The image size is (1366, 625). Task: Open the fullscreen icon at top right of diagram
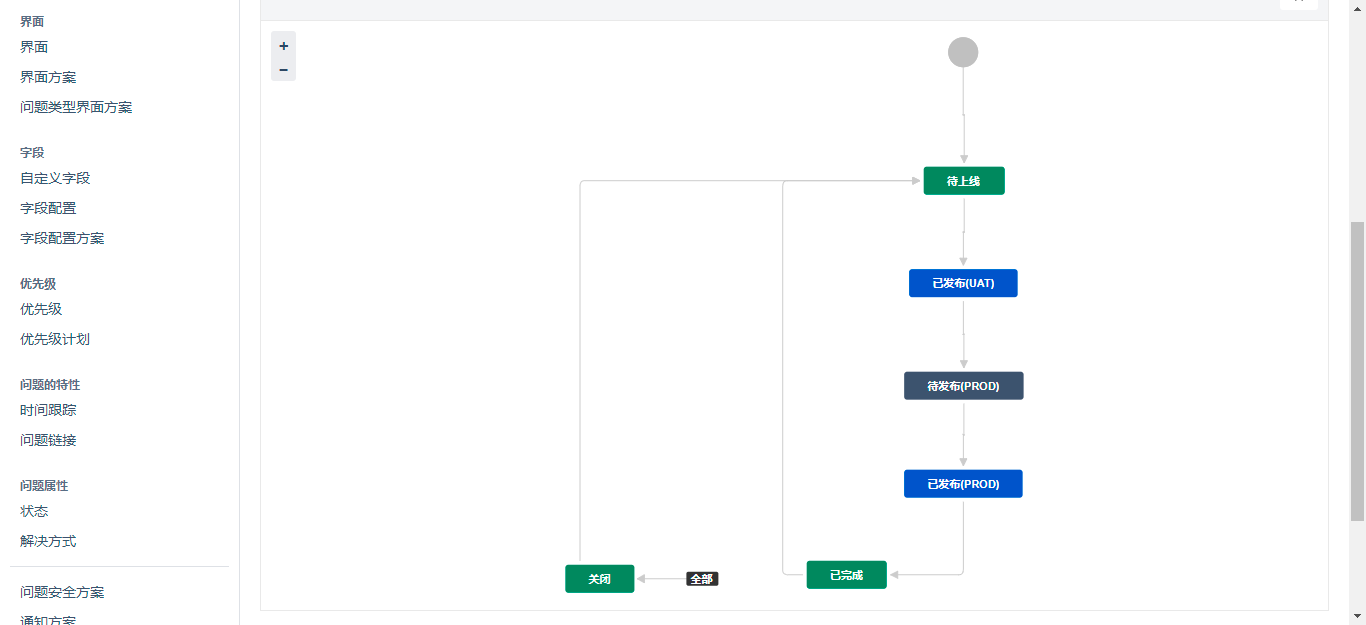tap(1298, 3)
